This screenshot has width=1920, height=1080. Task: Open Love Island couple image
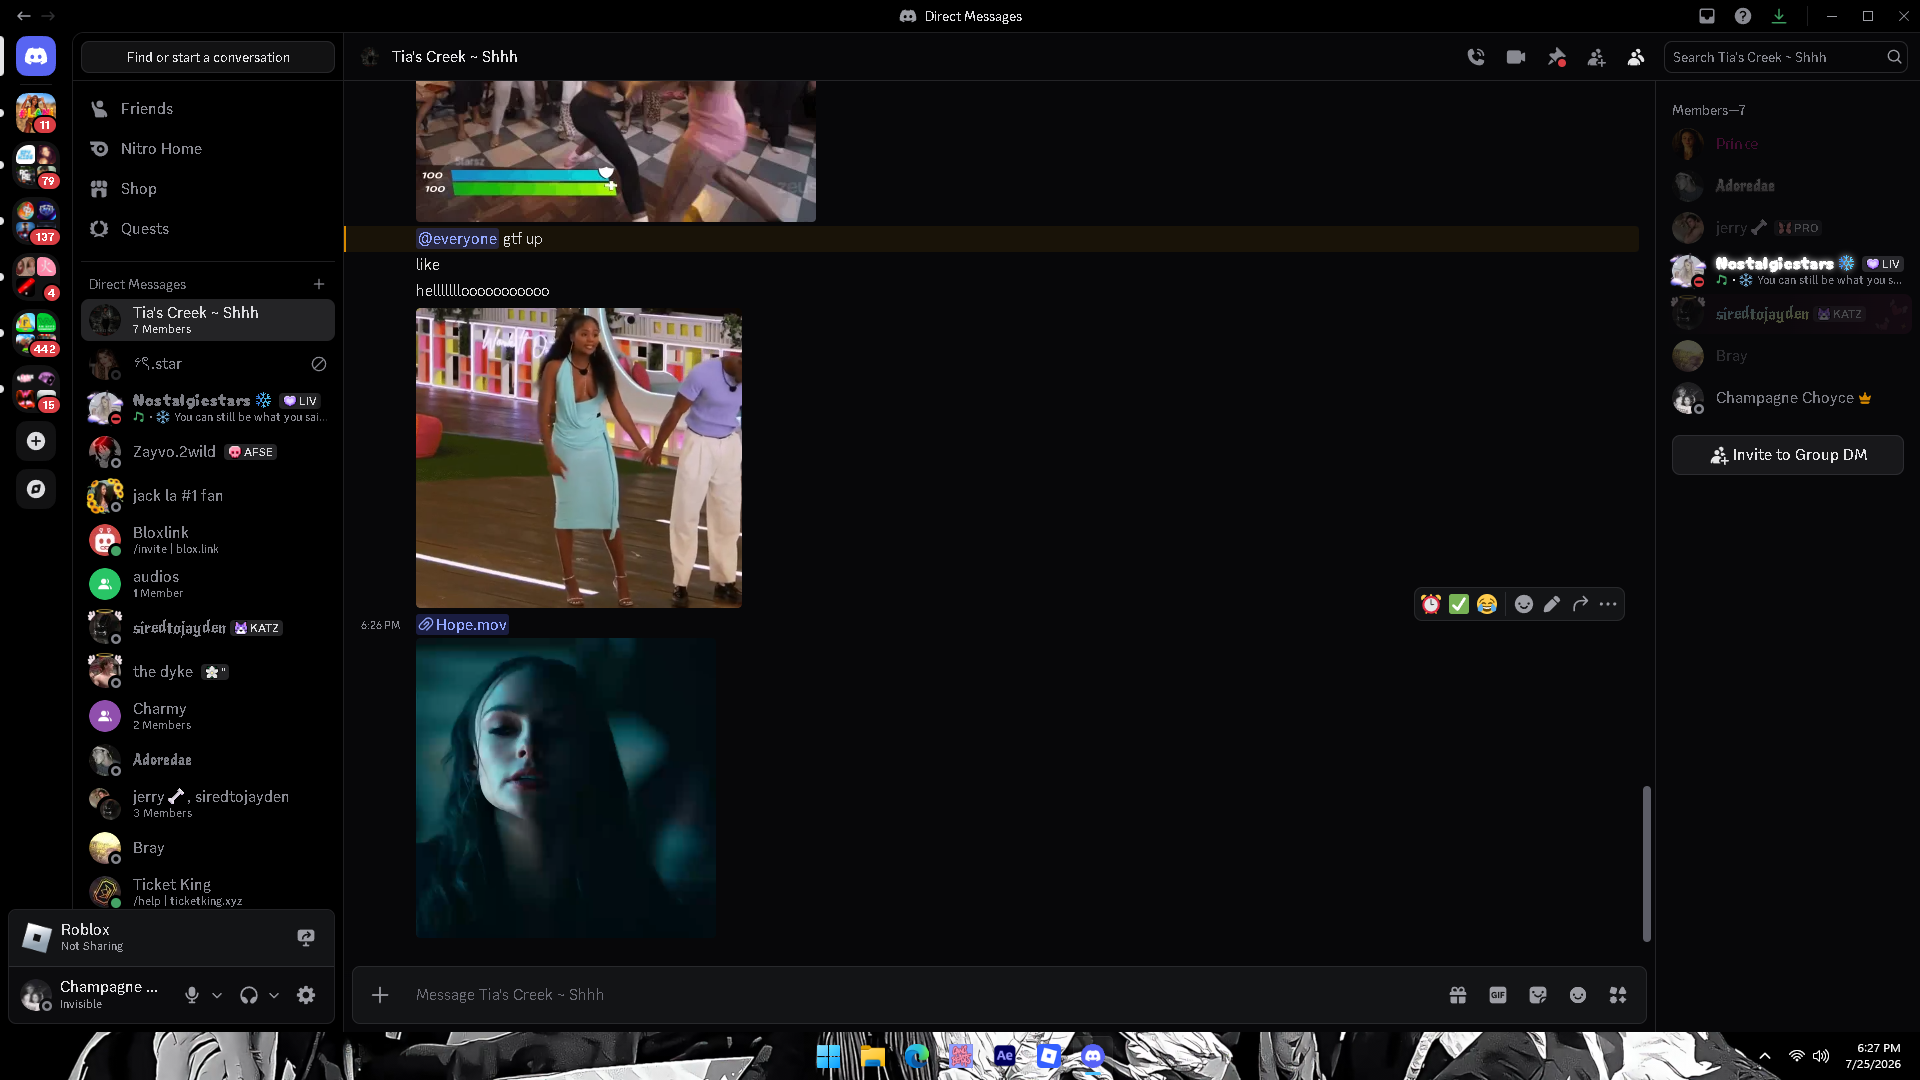tap(579, 458)
